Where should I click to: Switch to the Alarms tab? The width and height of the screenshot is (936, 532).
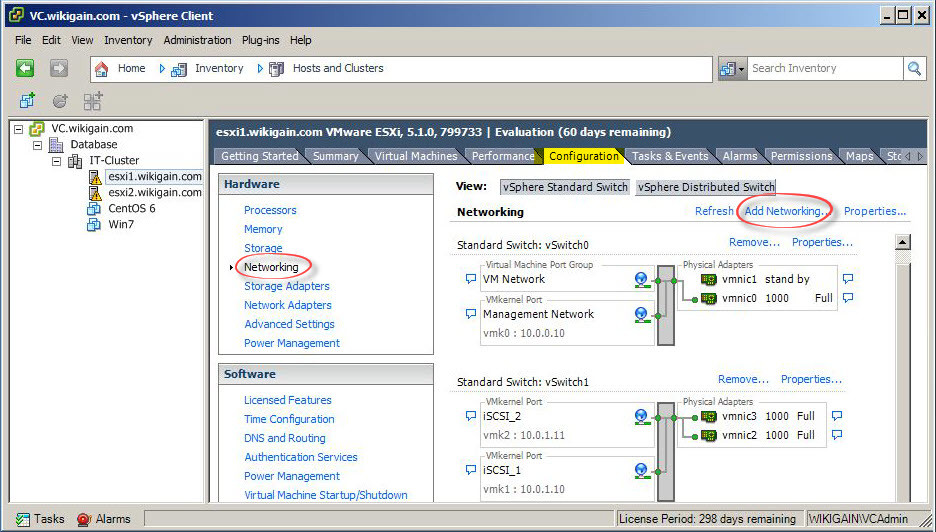(x=740, y=156)
